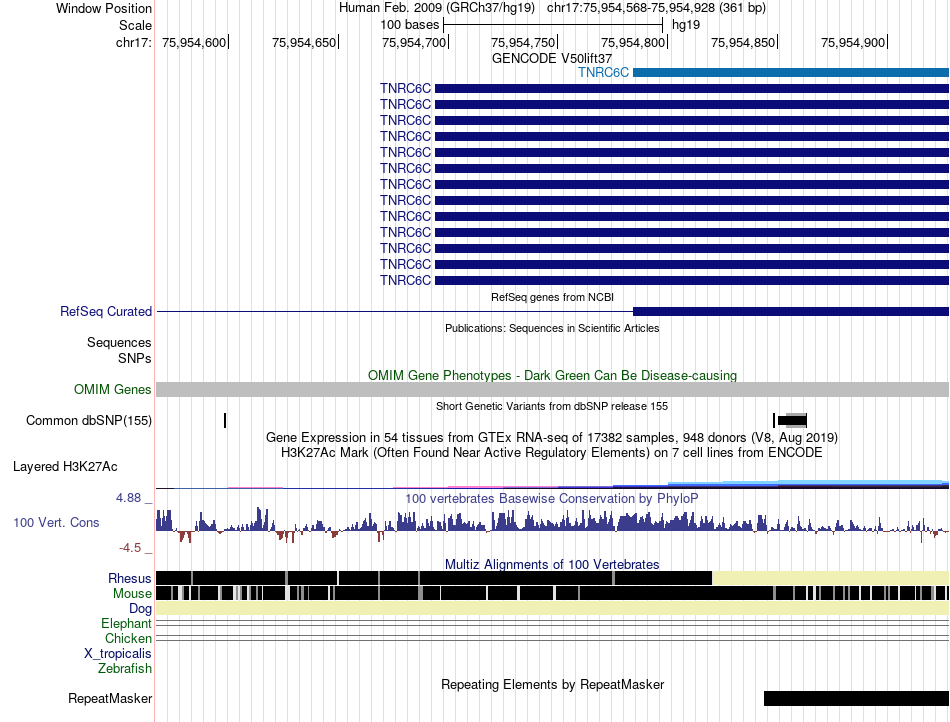Click the 75,954,600 ruler coordinate

[x=194, y=42]
